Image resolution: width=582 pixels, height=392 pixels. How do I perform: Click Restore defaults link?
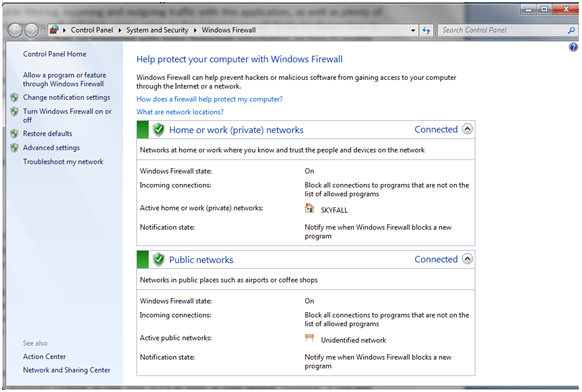pyautogui.click(x=48, y=134)
